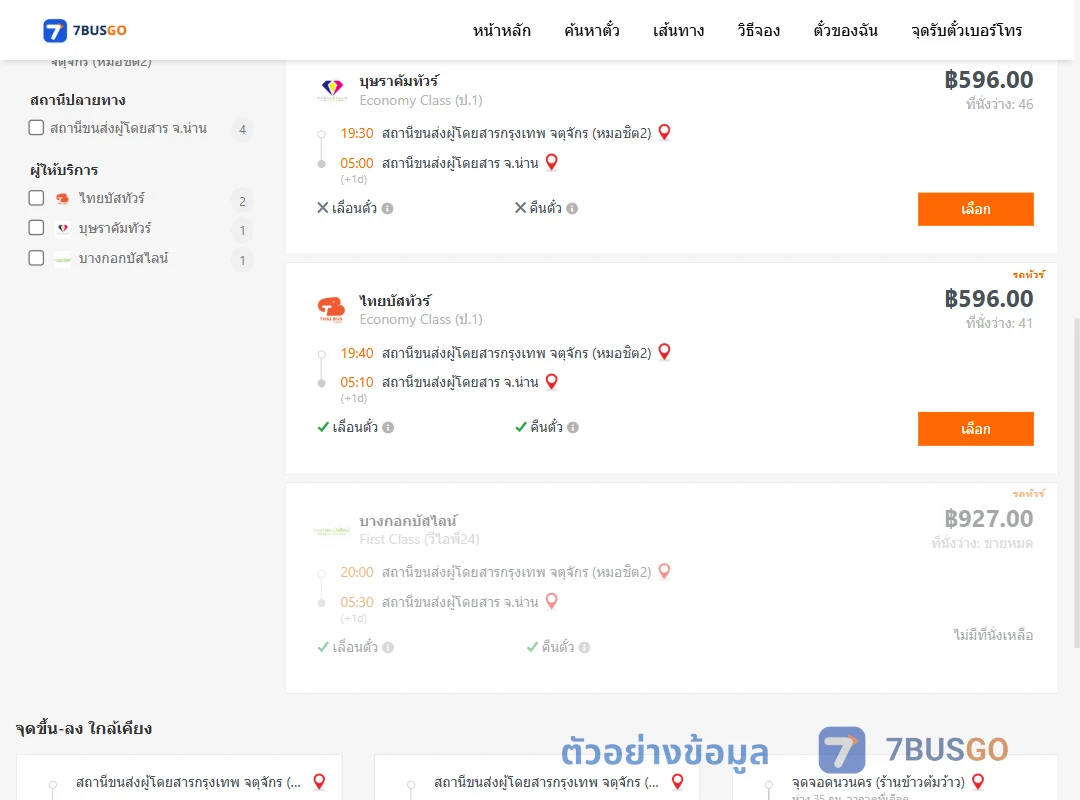Tick the บุษราคัมทัวร์ operator checkbox

point(37,227)
